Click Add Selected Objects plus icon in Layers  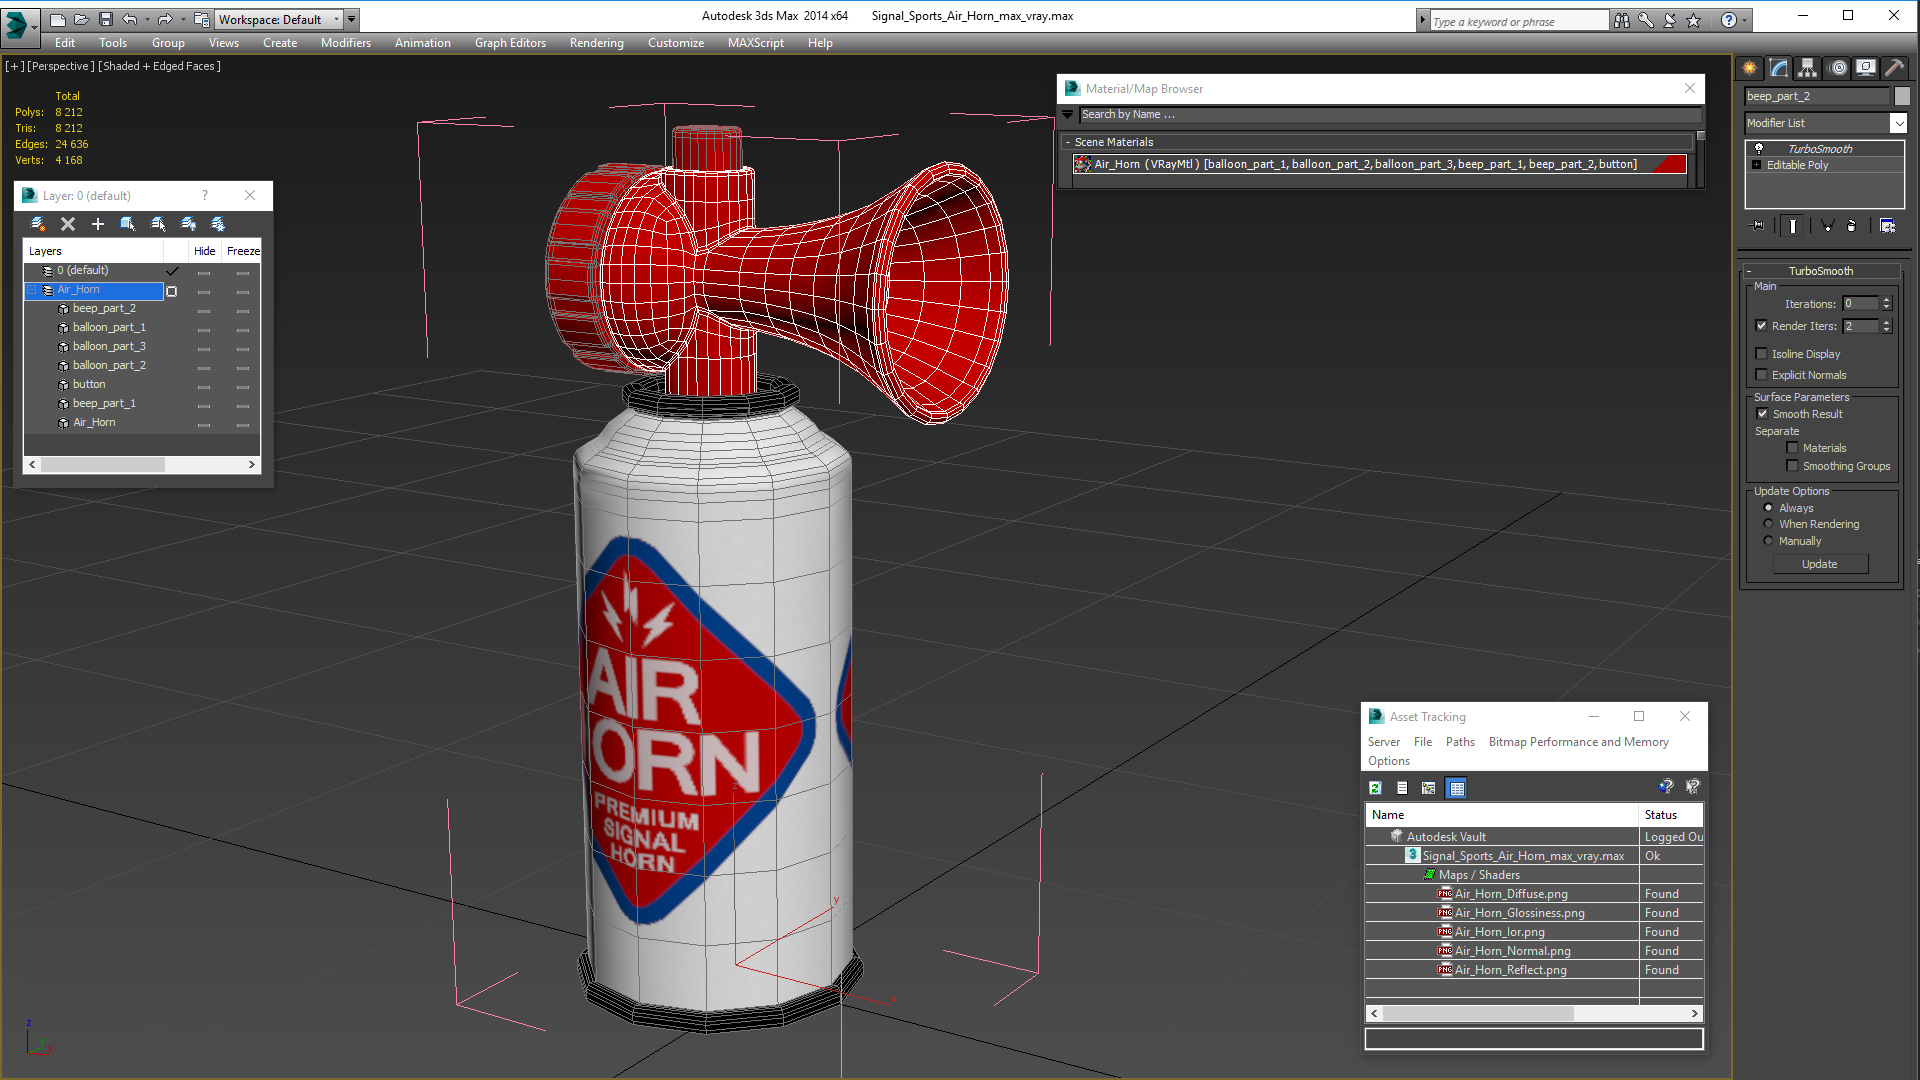coord(98,224)
